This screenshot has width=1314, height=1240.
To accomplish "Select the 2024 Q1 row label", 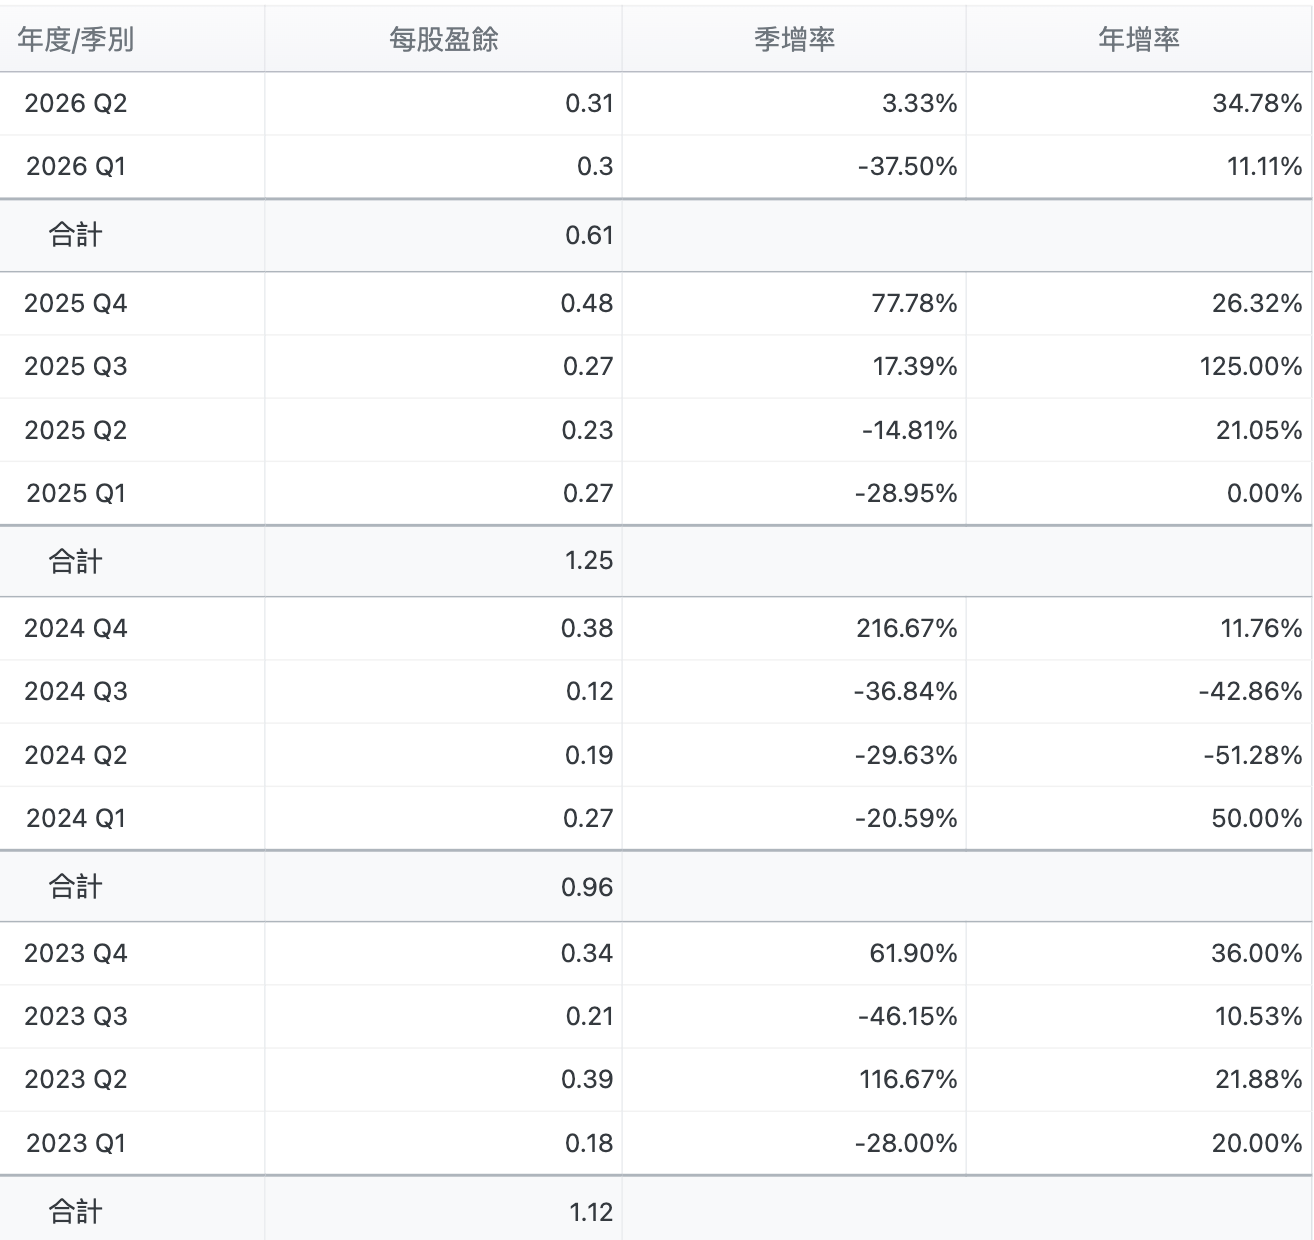I will click(x=76, y=818).
